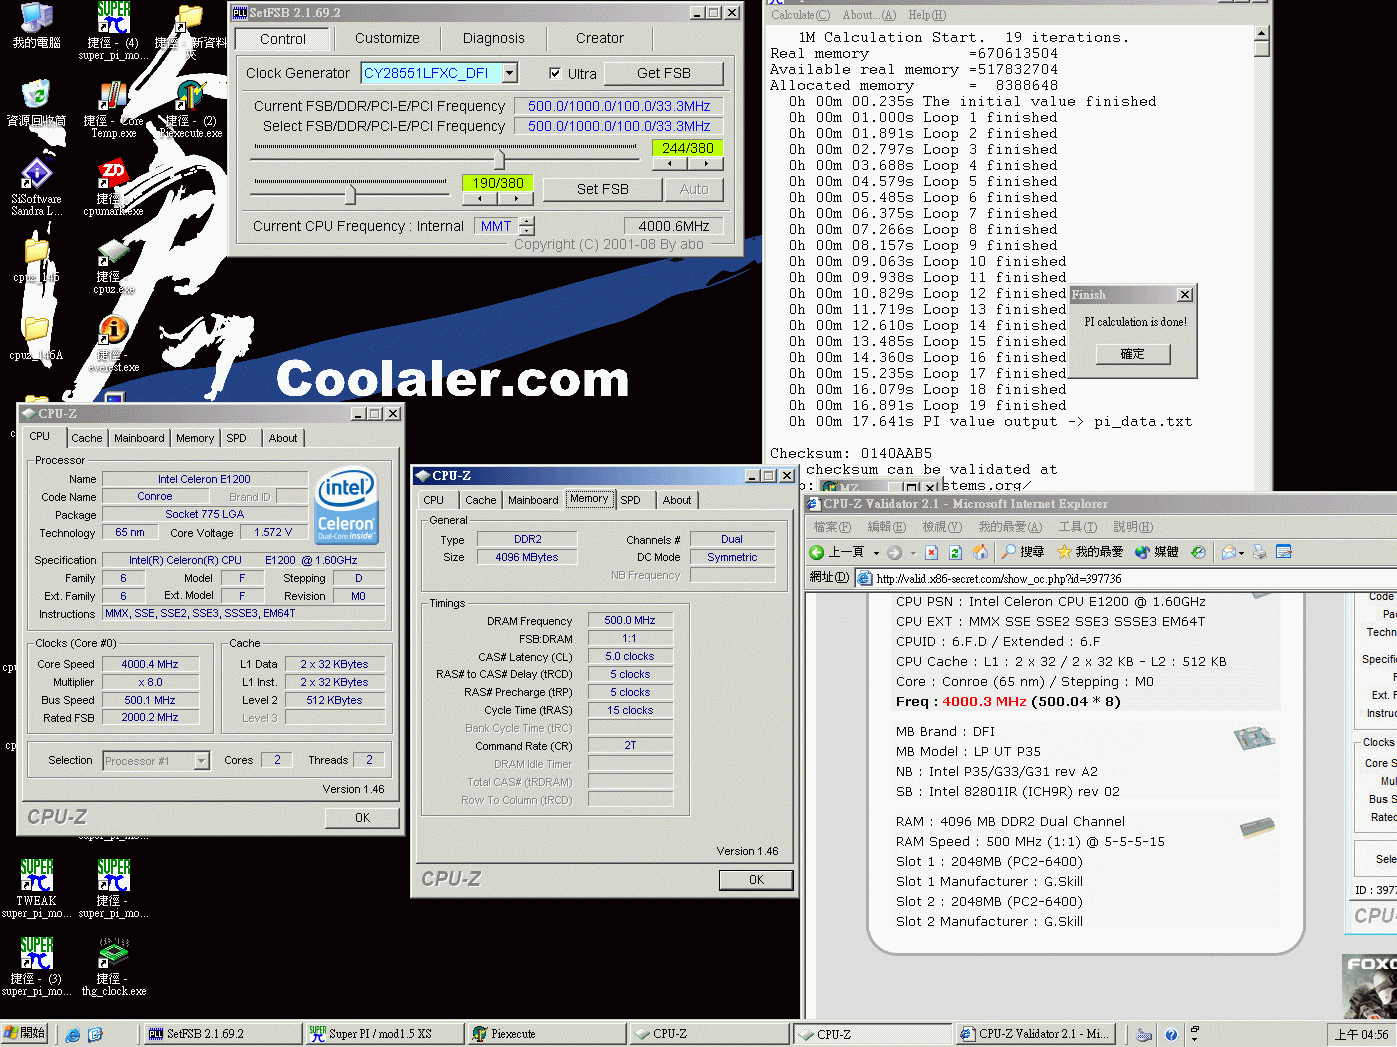Click the MMT stepper arrows in SetFSB
Viewport: 1397px width, 1047px height.
click(527, 226)
